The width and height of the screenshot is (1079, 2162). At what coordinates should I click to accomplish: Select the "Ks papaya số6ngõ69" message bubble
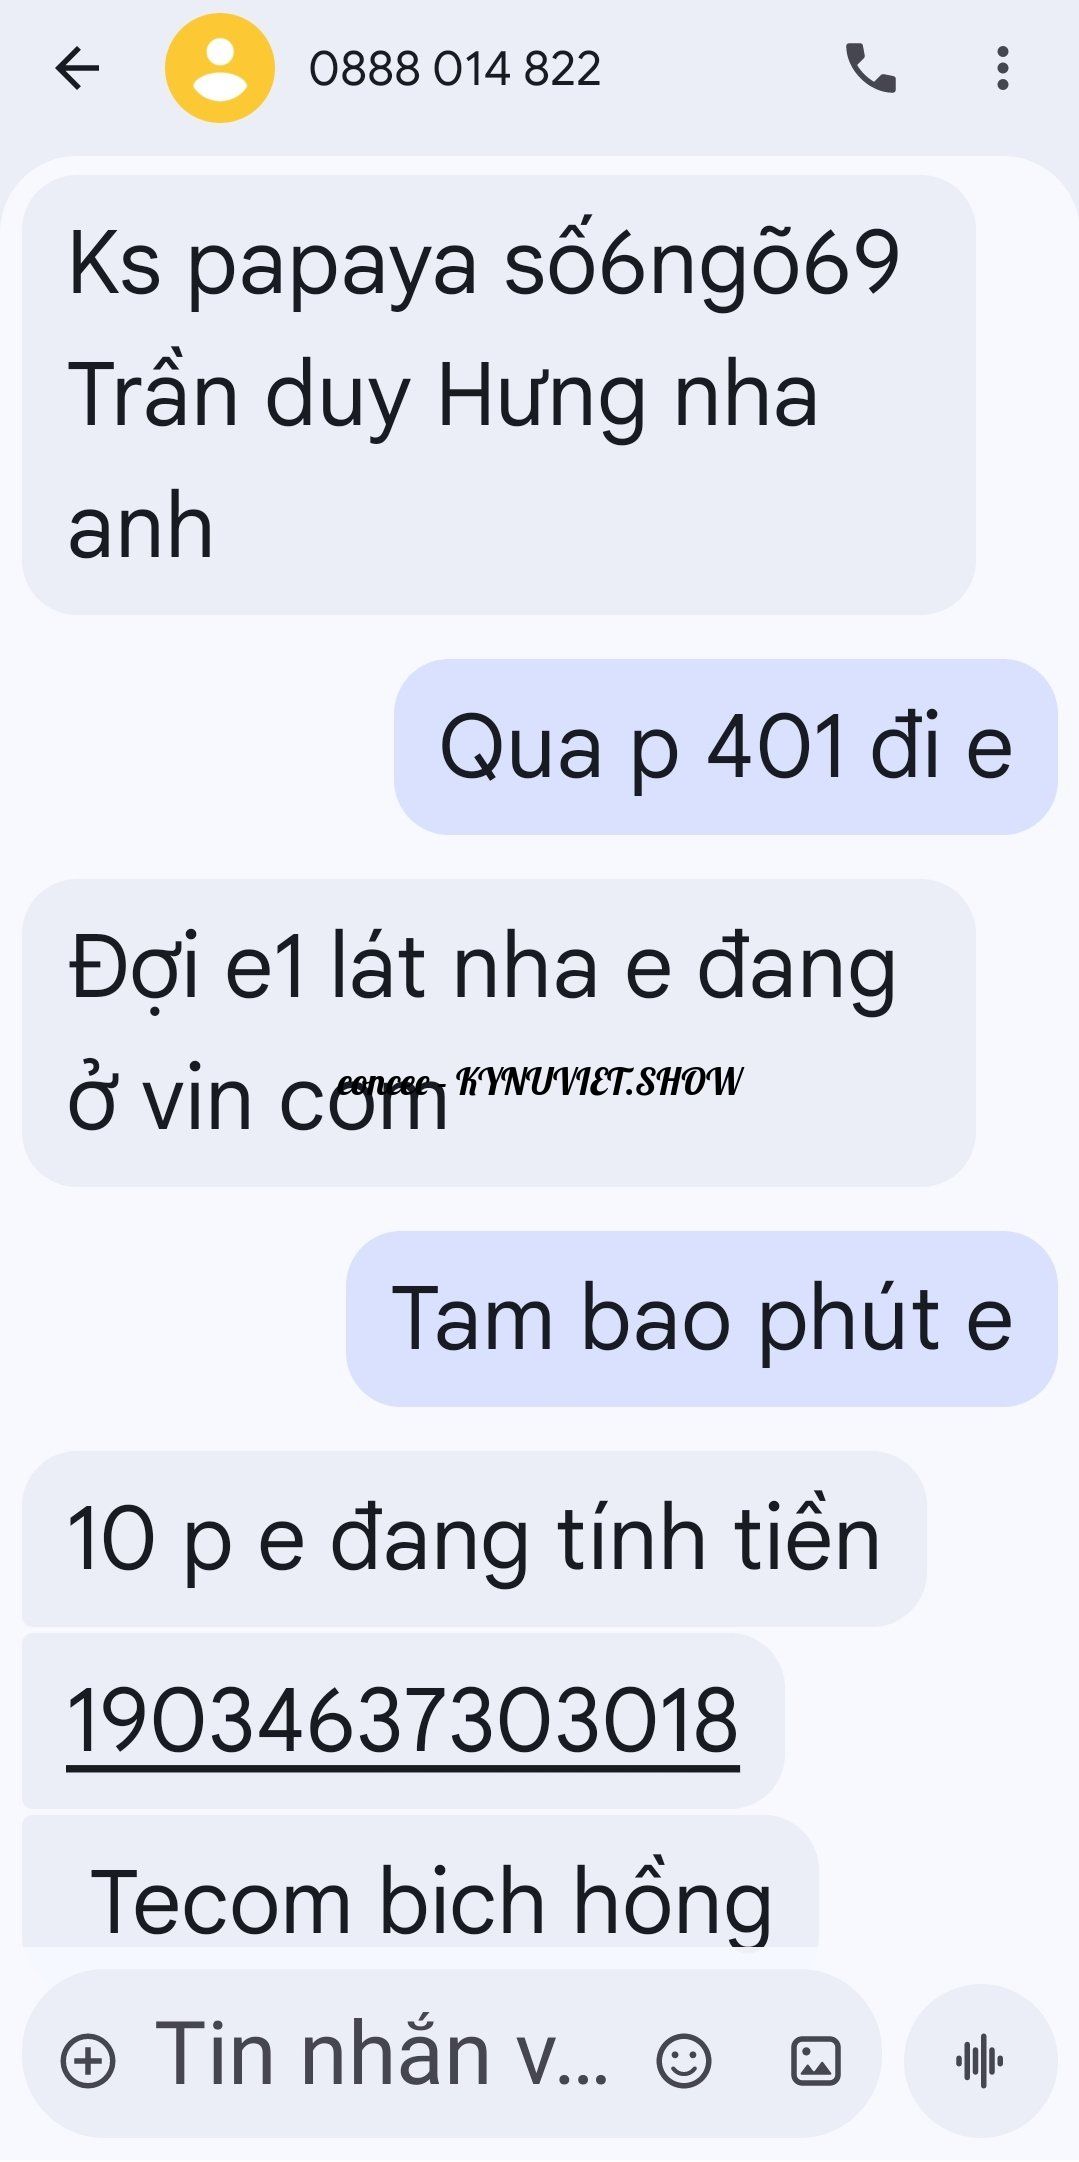pyautogui.click(x=498, y=395)
